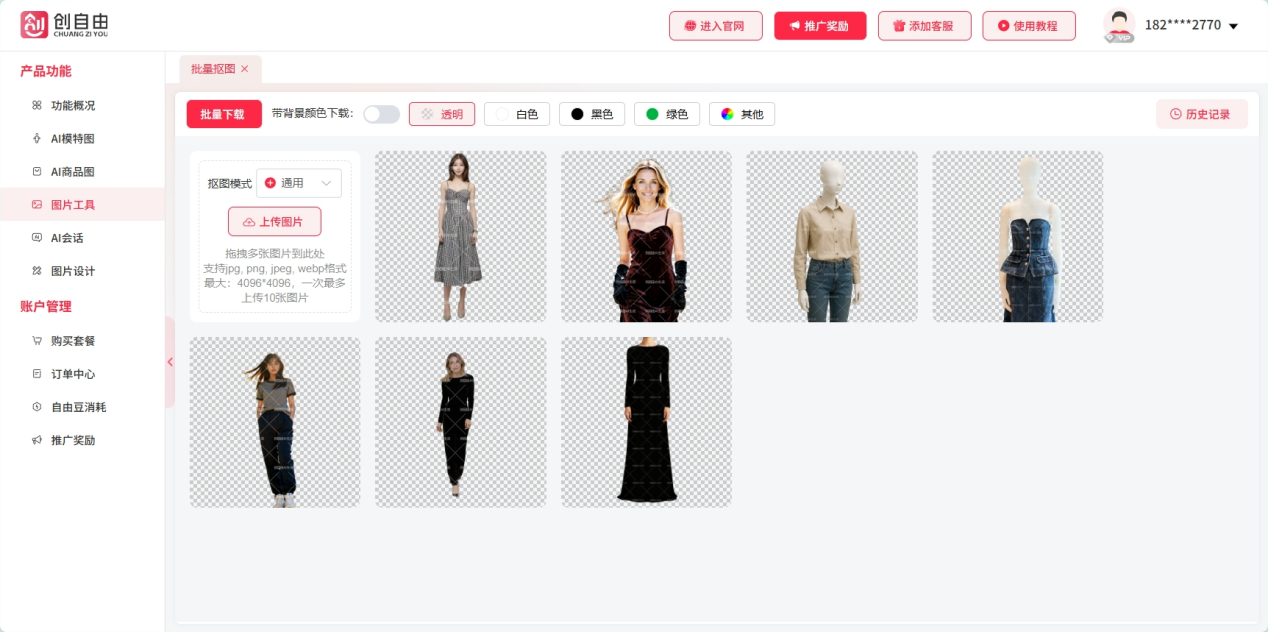This screenshot has height=632, width=1268.
Task: Click the black gown image thumbnail
Action: click(645, 421)
